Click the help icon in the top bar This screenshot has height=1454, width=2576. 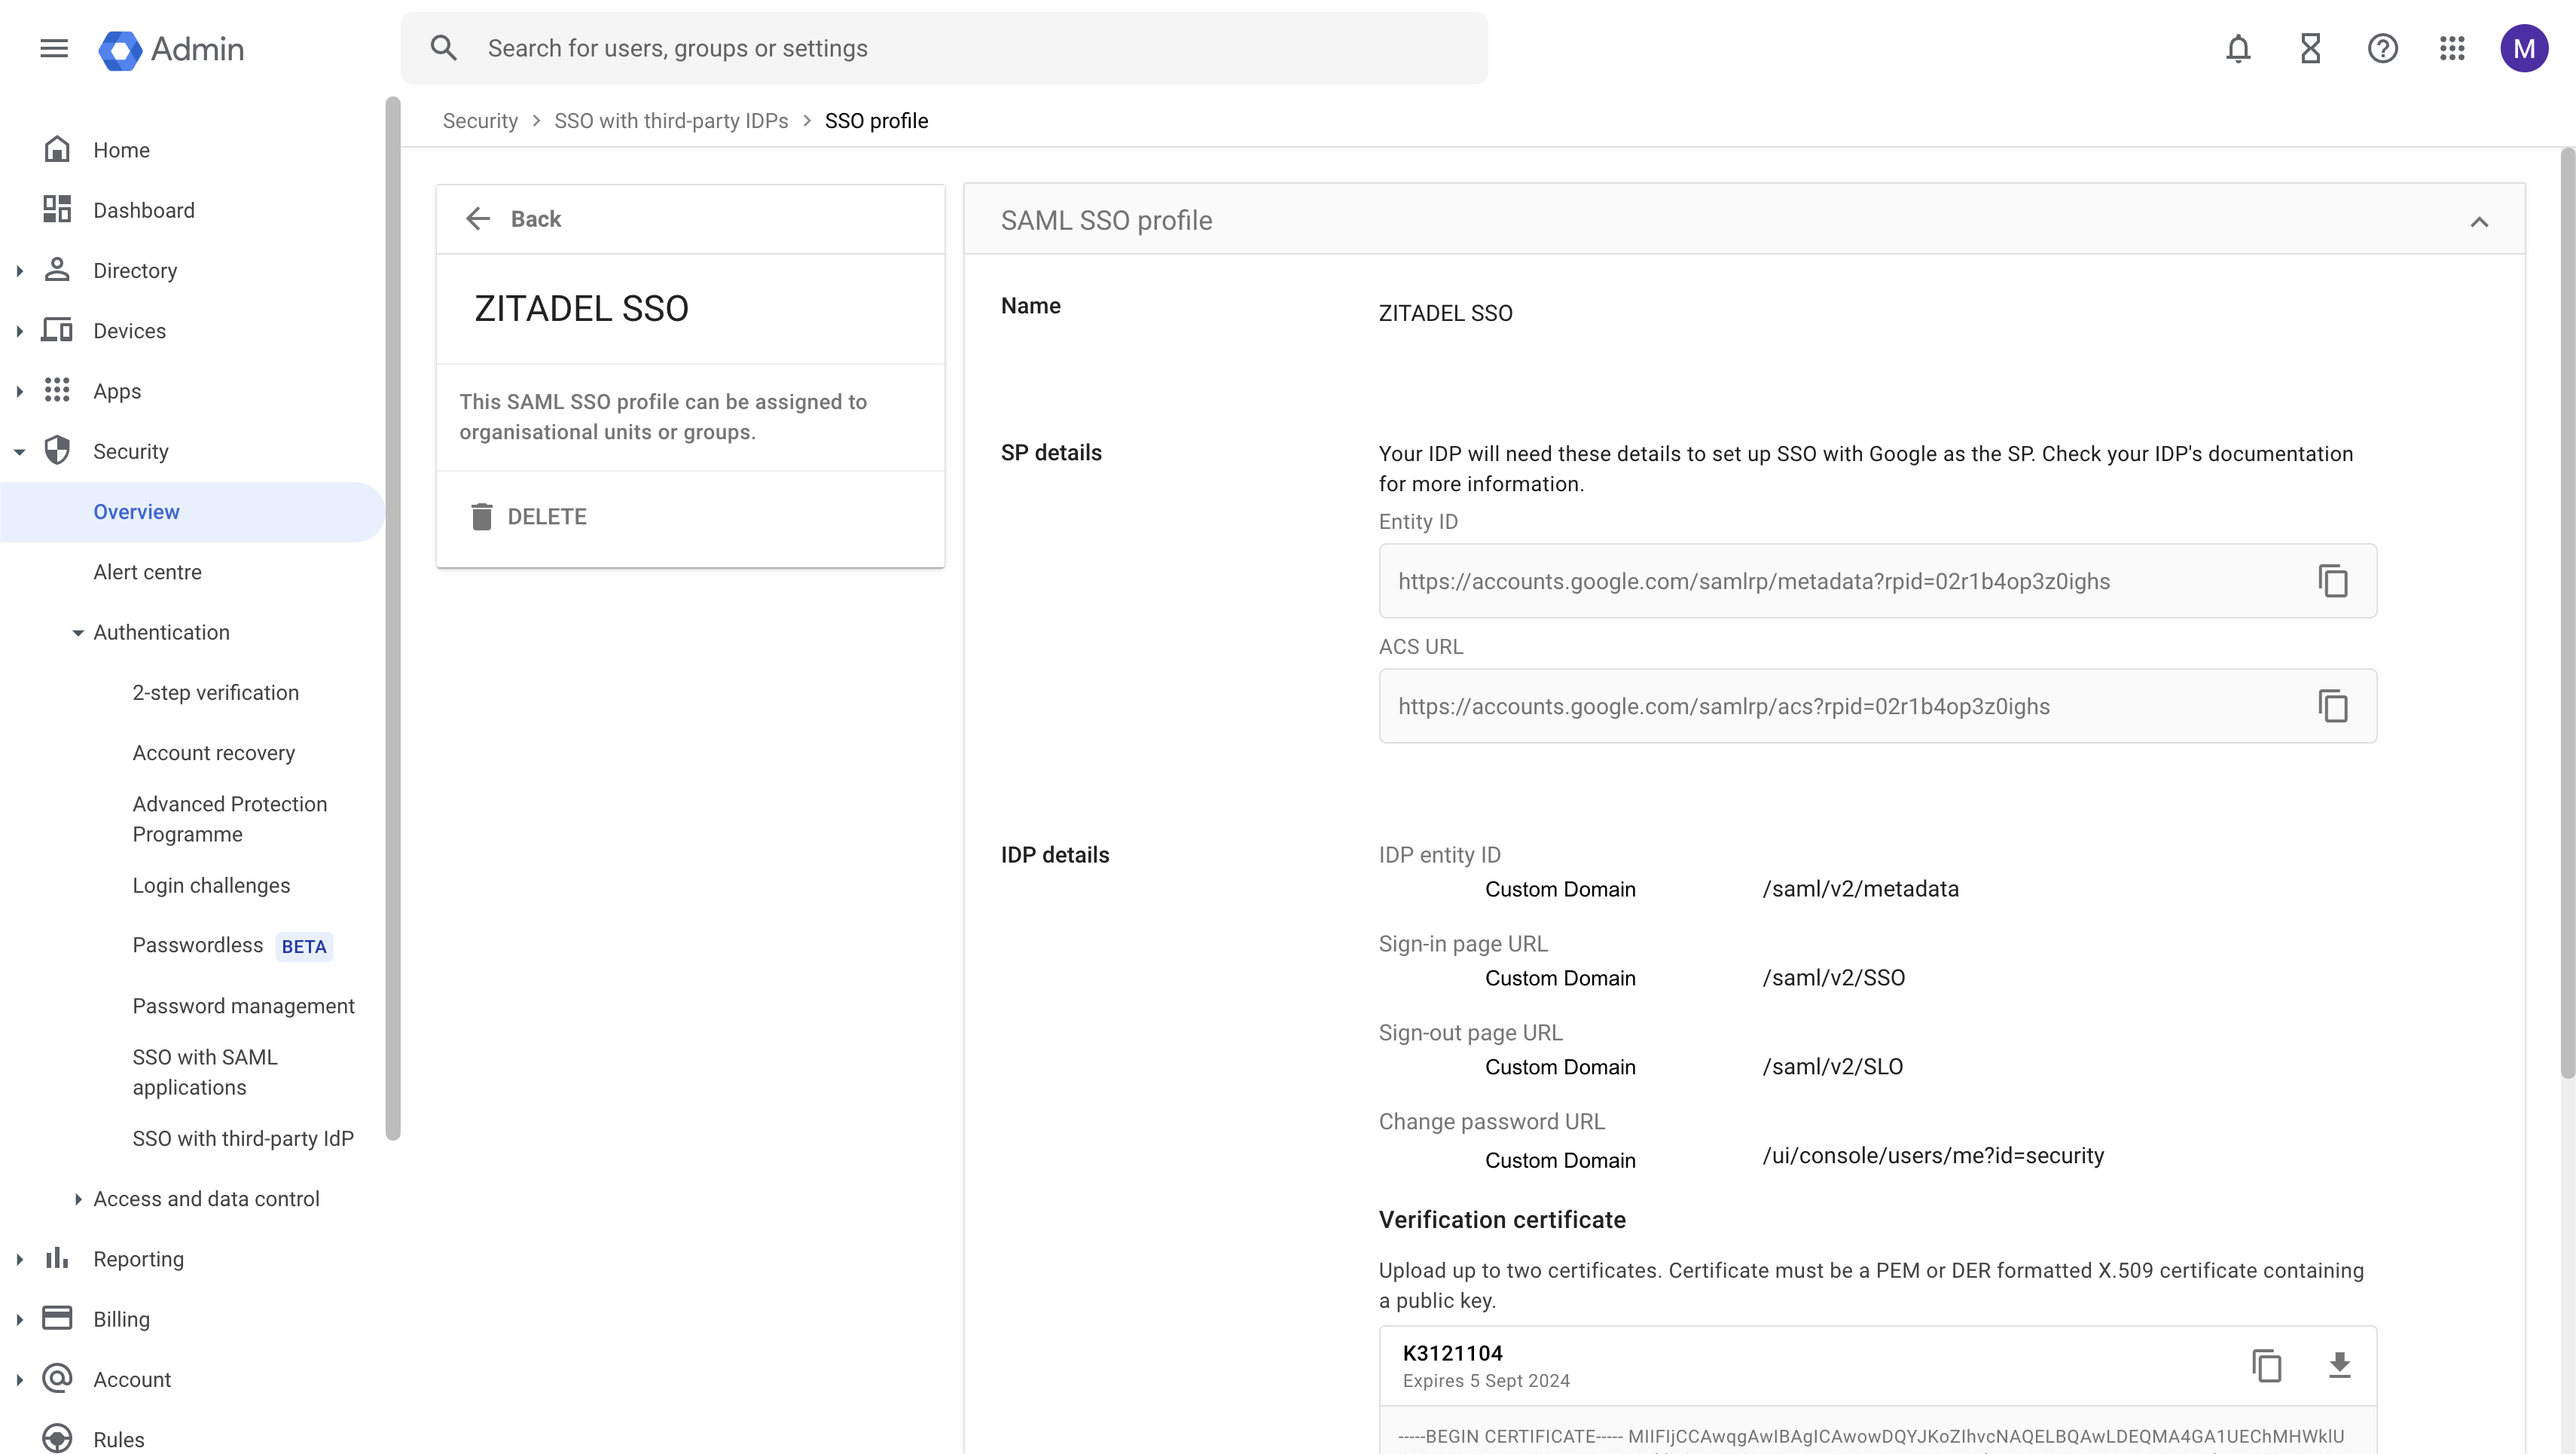click(x=2383, y=48)
